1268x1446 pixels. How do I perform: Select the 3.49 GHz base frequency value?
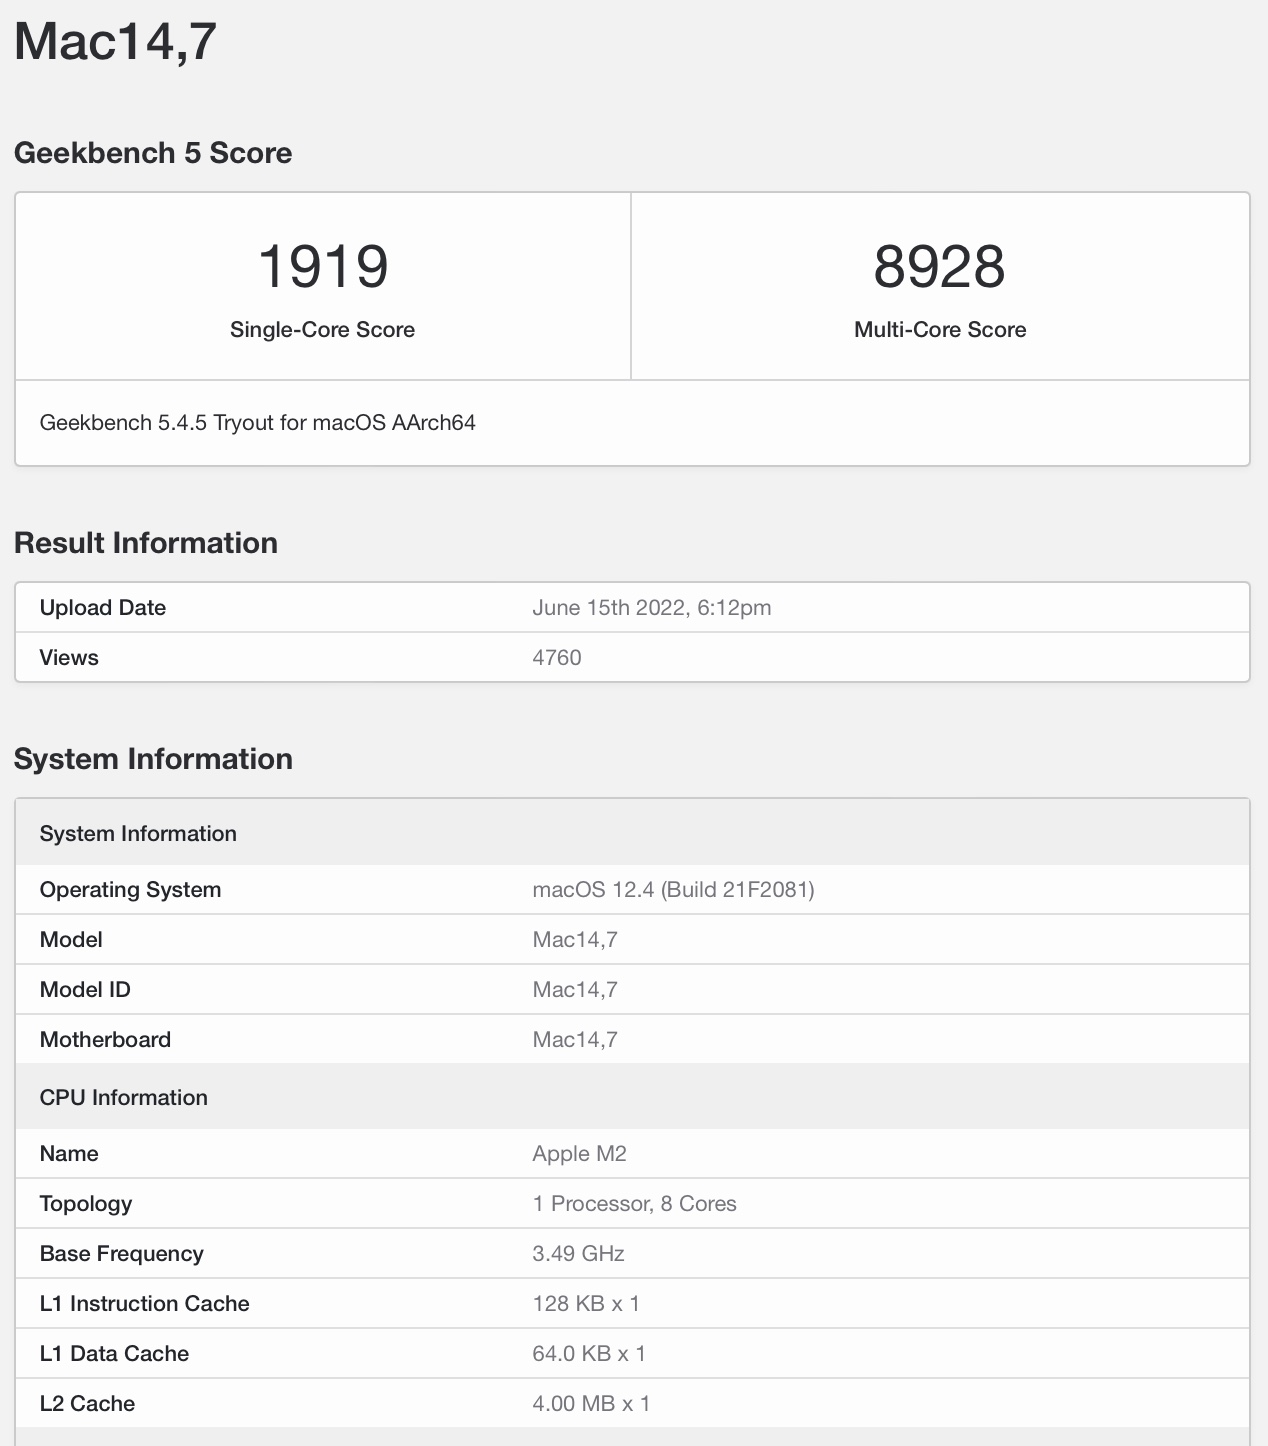click(578, 1254)
